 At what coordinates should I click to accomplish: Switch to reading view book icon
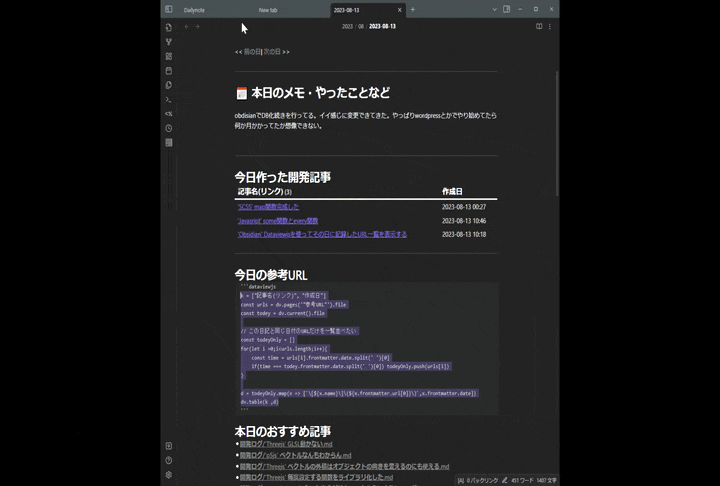coord(539,26)
